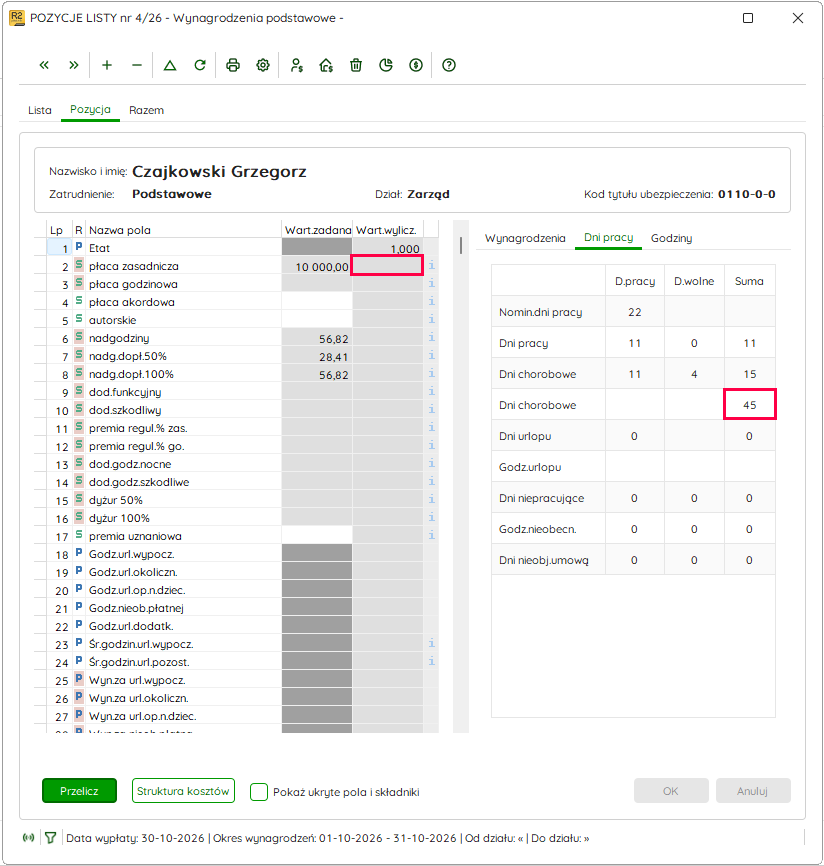This screenshot has width=824, height=866.
Task: Show info for nadgodziny row
Action: pyautogui.click(x=431, y=337)
